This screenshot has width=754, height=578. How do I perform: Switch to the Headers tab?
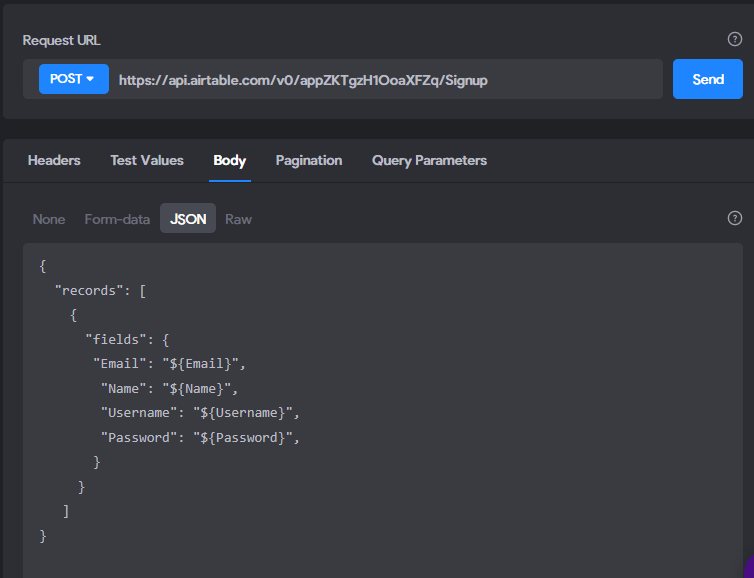54,160
